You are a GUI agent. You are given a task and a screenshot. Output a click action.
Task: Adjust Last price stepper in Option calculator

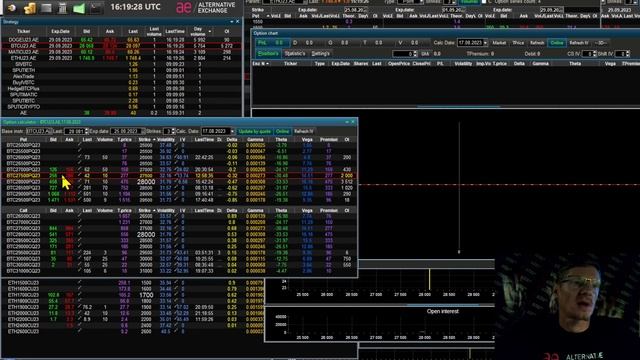86,131
